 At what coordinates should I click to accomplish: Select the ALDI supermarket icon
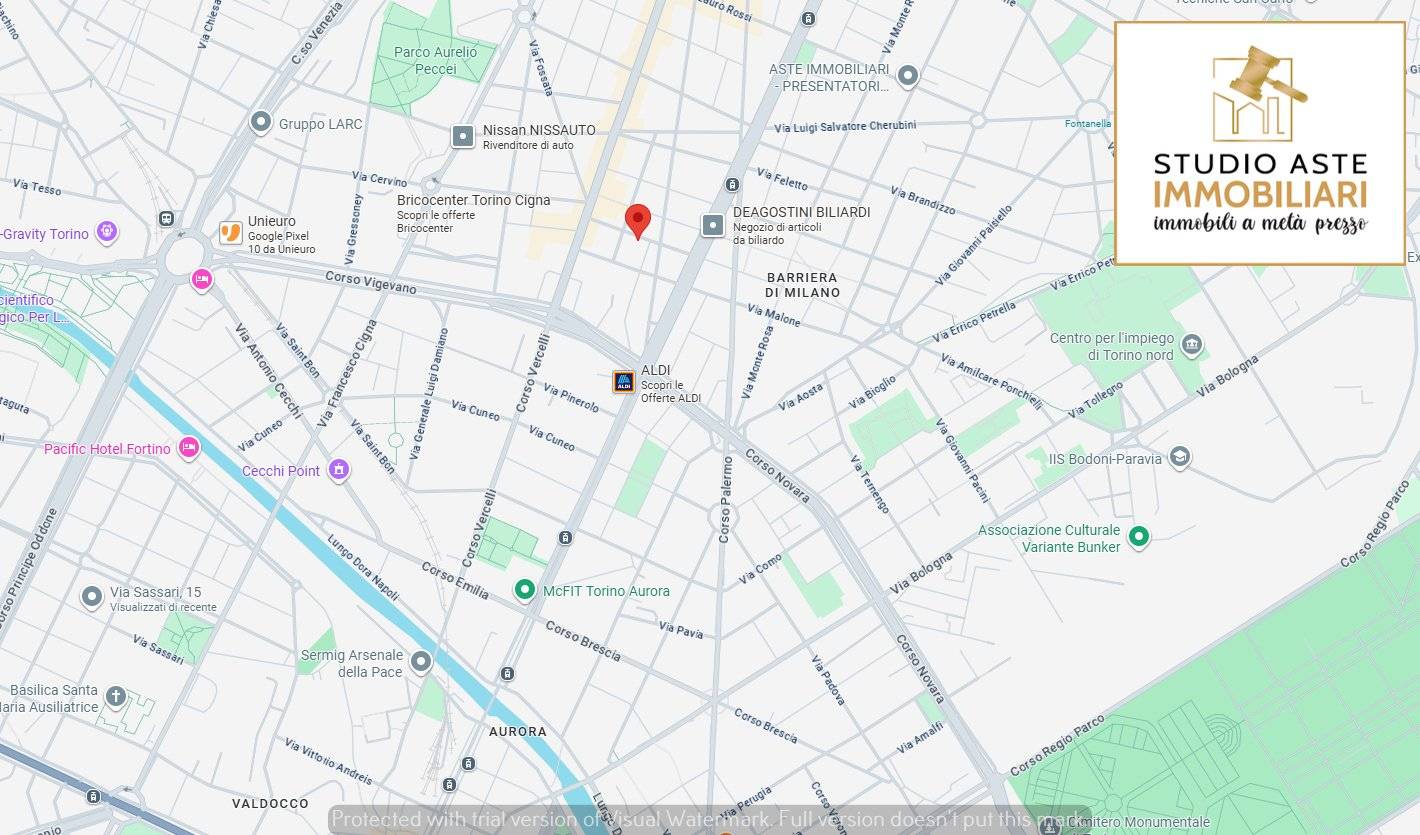pyautogui.click(x=624, y=381)
